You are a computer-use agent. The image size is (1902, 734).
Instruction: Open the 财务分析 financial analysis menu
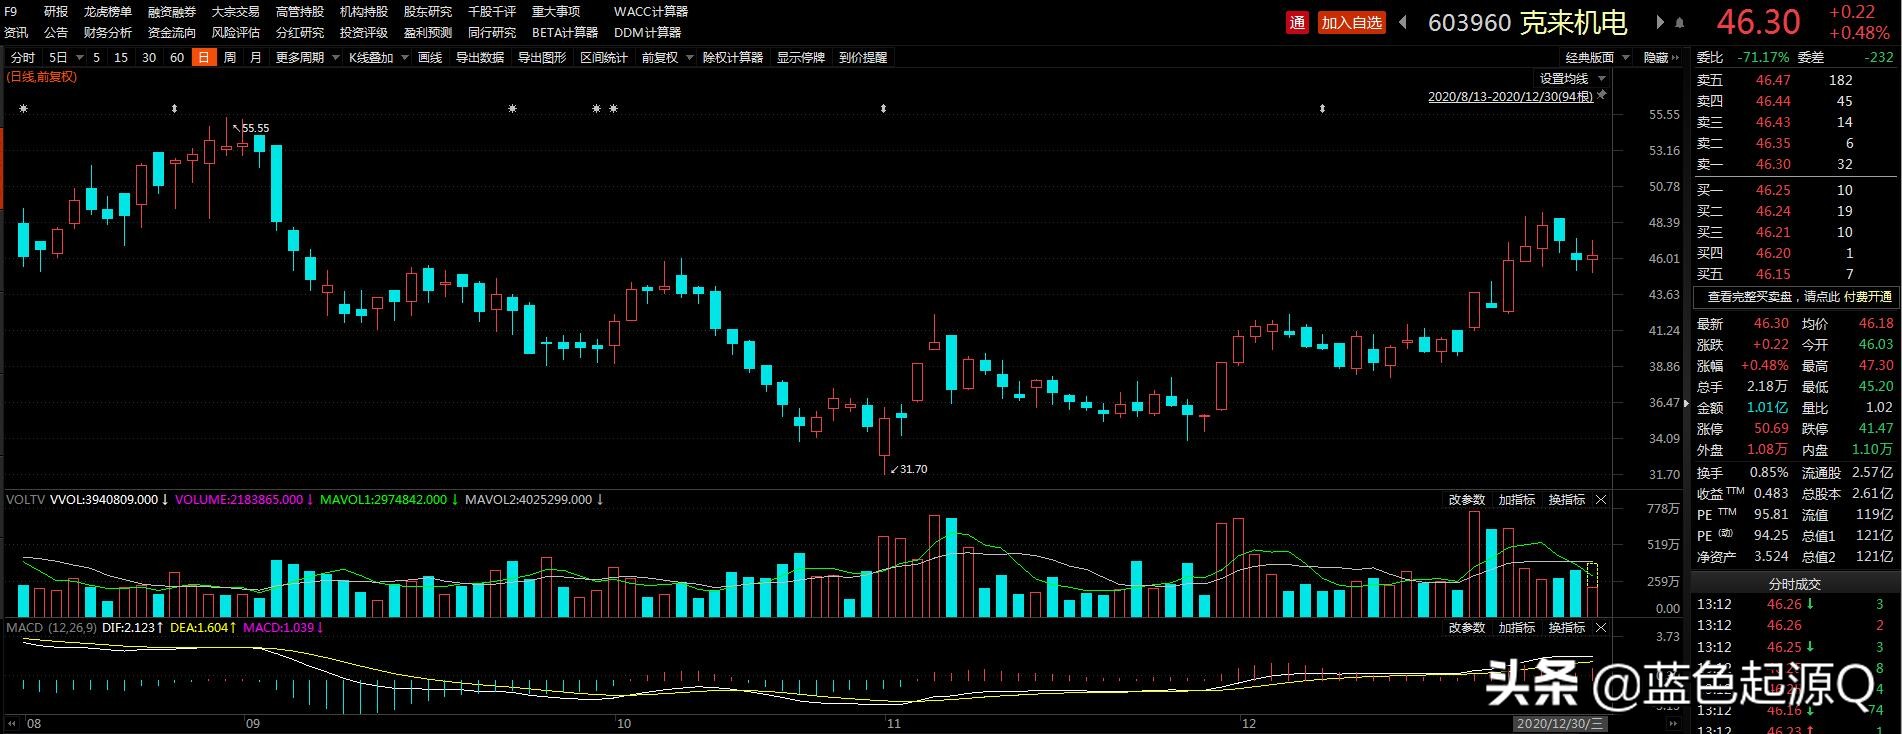coord(108,33)
